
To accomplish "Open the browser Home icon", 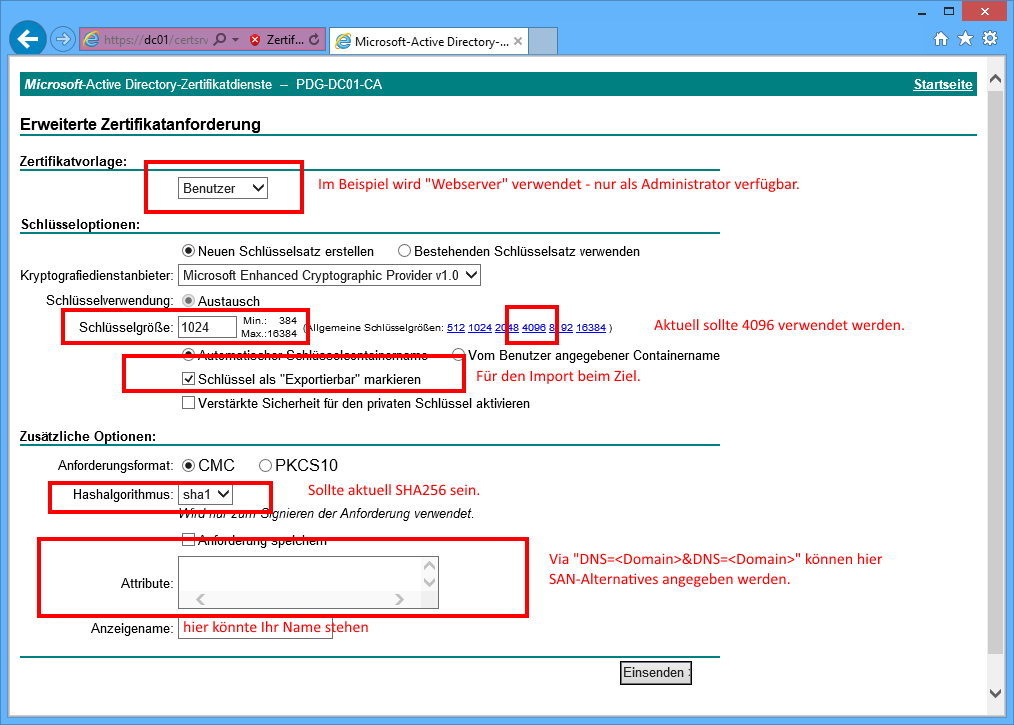I will pyautogui.click(x=941, y=39).
